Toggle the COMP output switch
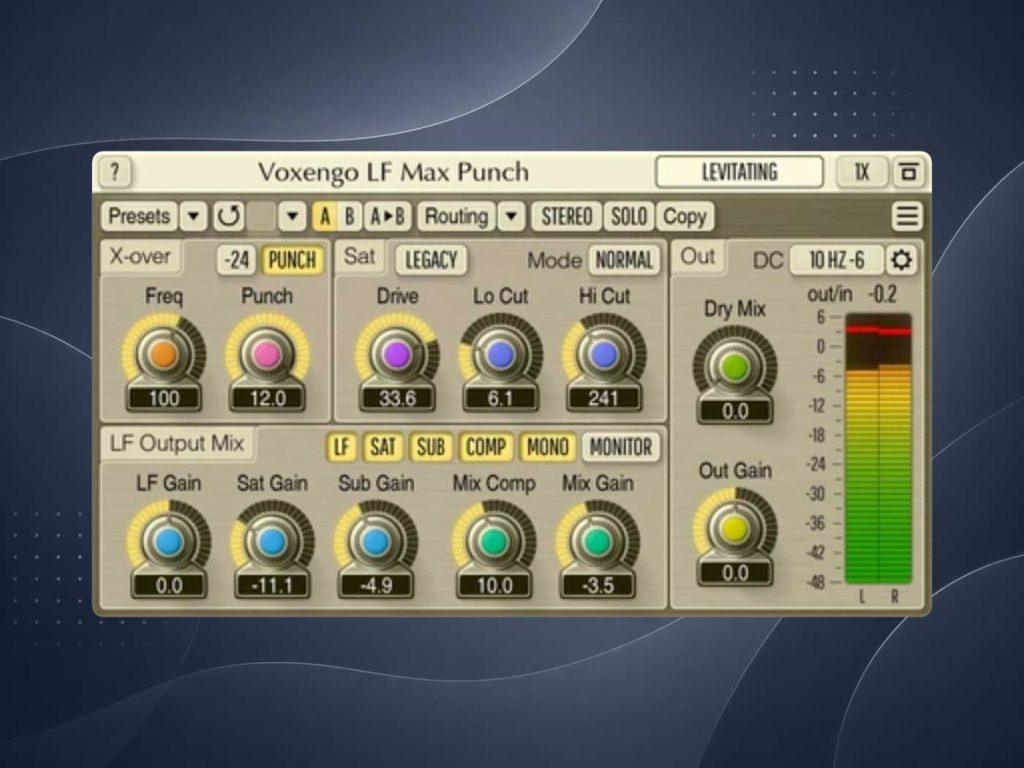This screenshot has height=768, width=1024. pos(485,447)
